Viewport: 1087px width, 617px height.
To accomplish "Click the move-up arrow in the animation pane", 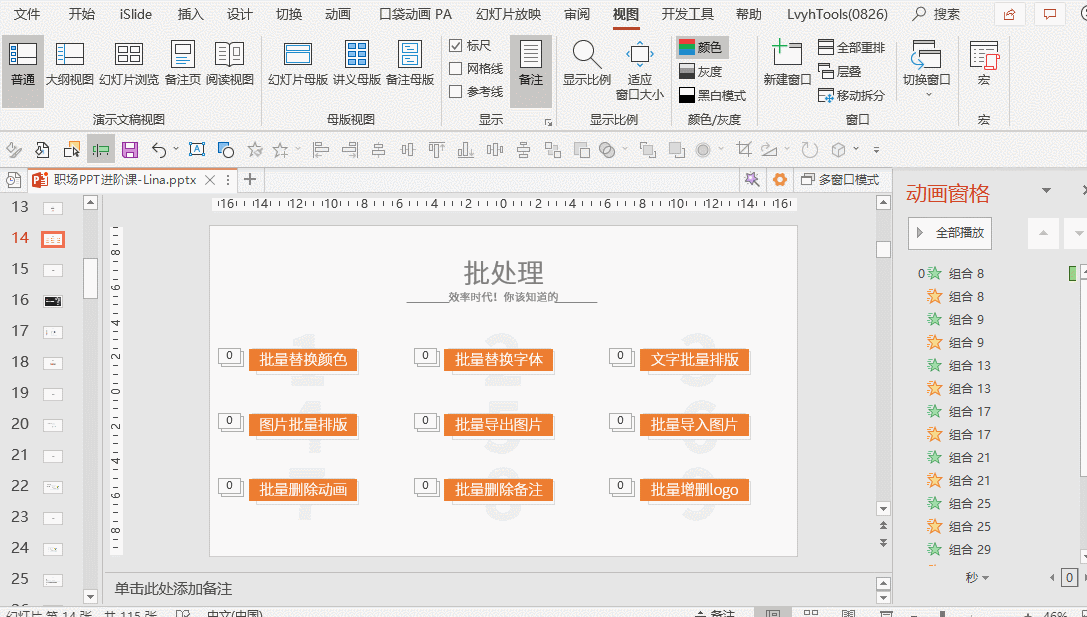I will (1043, 233).
